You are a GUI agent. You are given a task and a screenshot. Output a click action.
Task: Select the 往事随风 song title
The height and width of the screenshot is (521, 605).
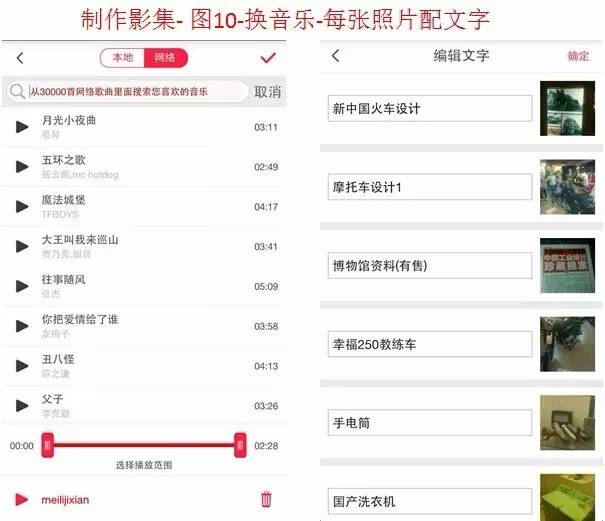(x=63, y=279)
